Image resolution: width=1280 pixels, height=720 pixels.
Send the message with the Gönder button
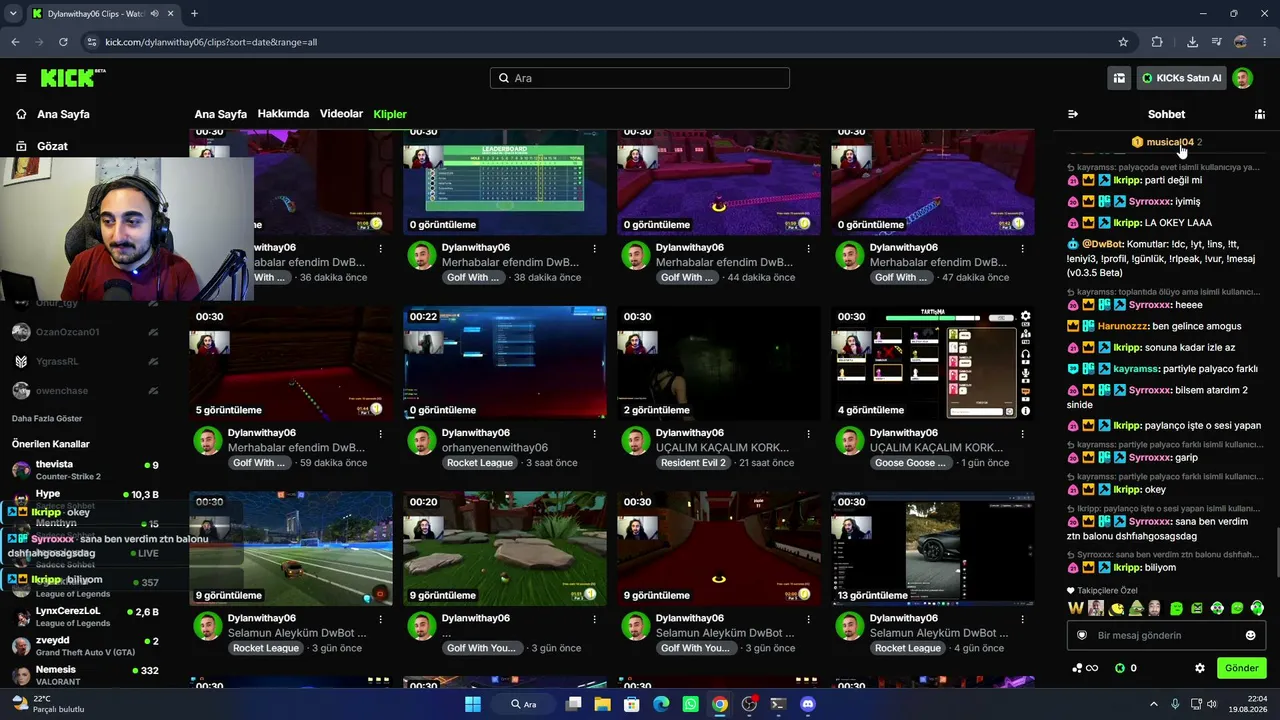coord(1242,668)
